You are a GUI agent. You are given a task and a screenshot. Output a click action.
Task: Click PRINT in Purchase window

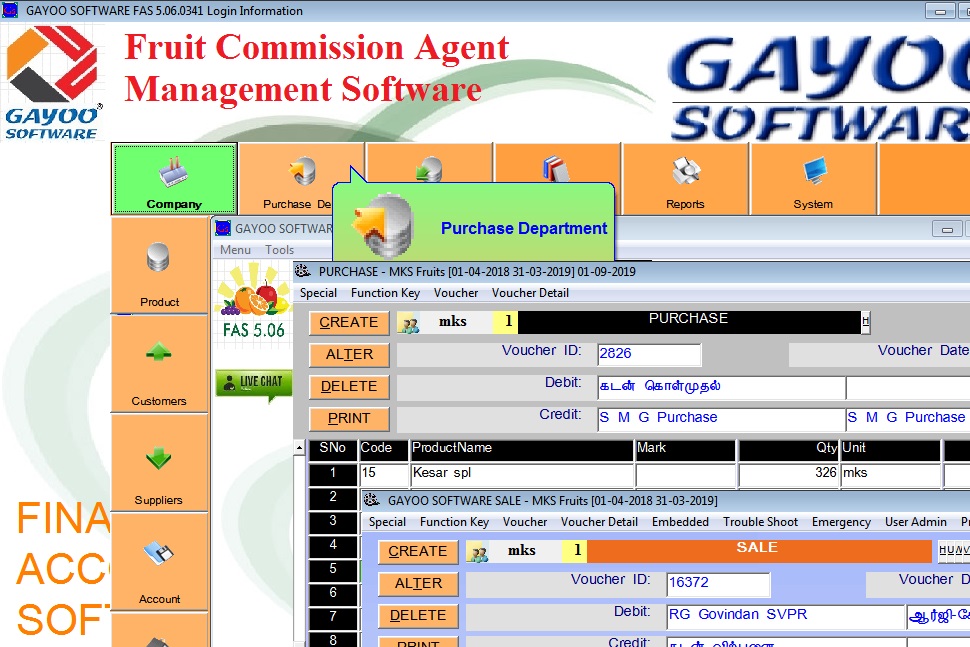[349, 419]
